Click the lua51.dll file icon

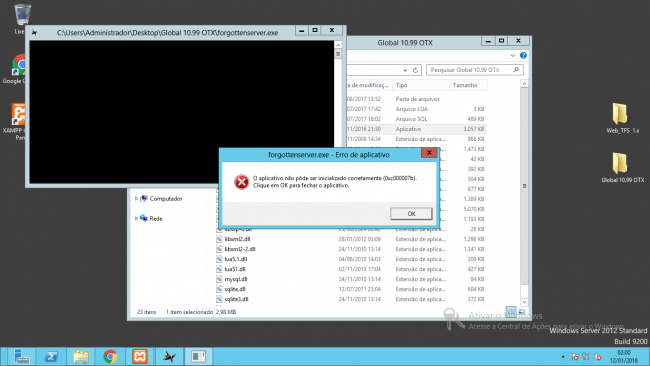219,269
